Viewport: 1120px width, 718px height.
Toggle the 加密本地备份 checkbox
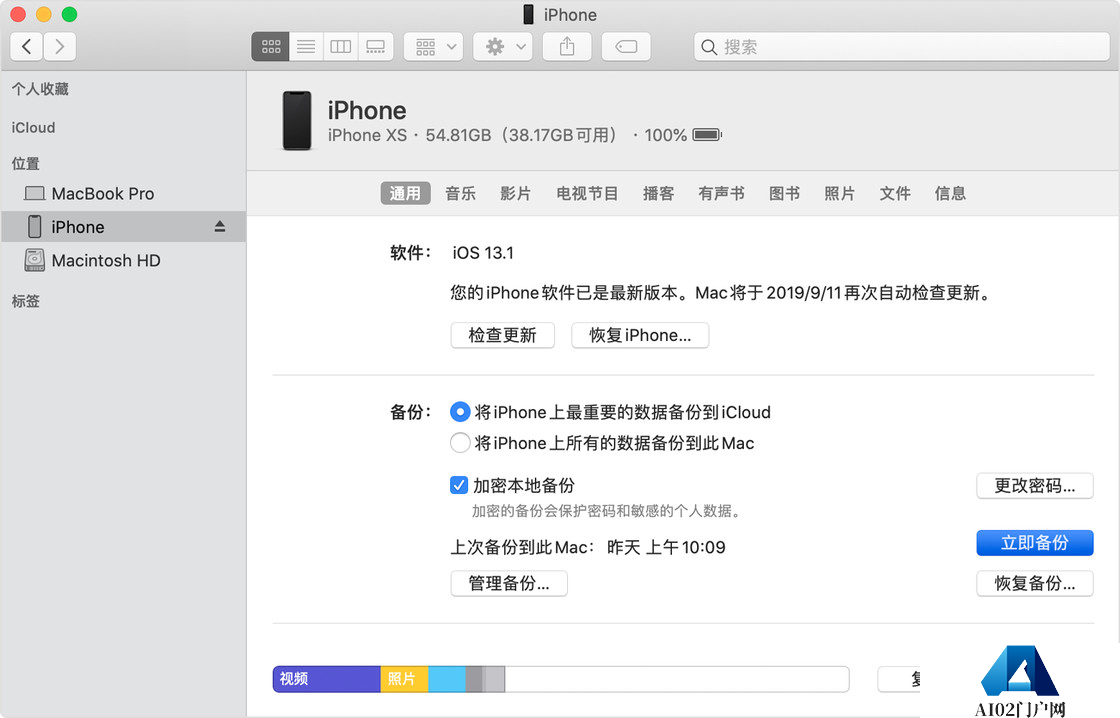click(x=459, y=486)
